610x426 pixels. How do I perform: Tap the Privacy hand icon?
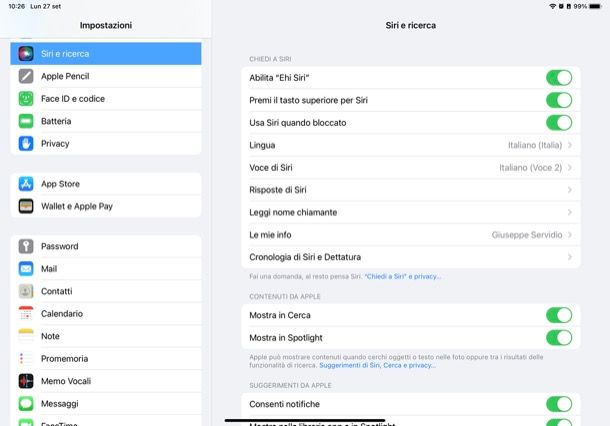point(26,144)
